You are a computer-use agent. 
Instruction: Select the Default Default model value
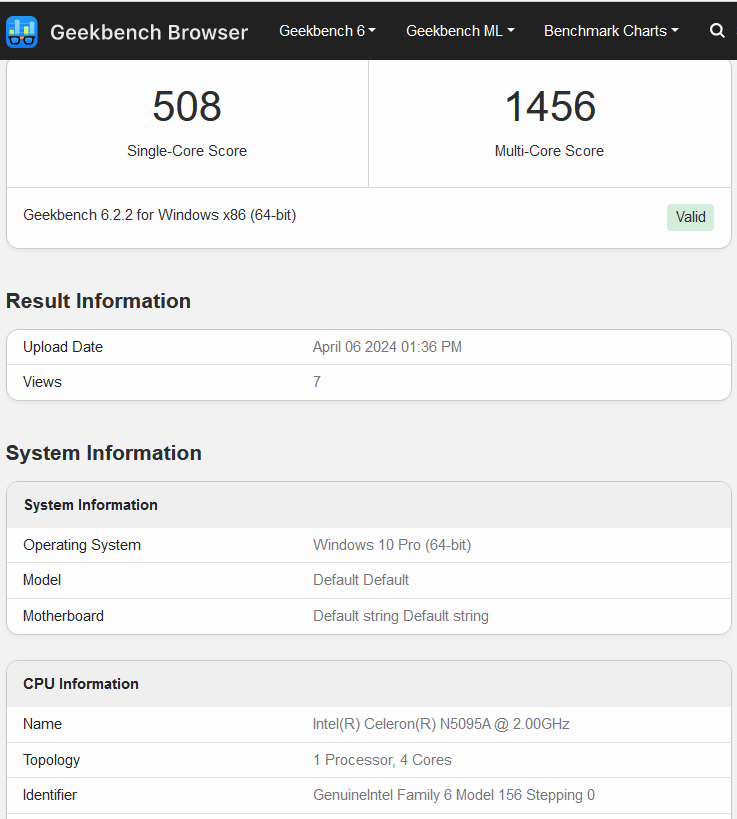point(361,580)
